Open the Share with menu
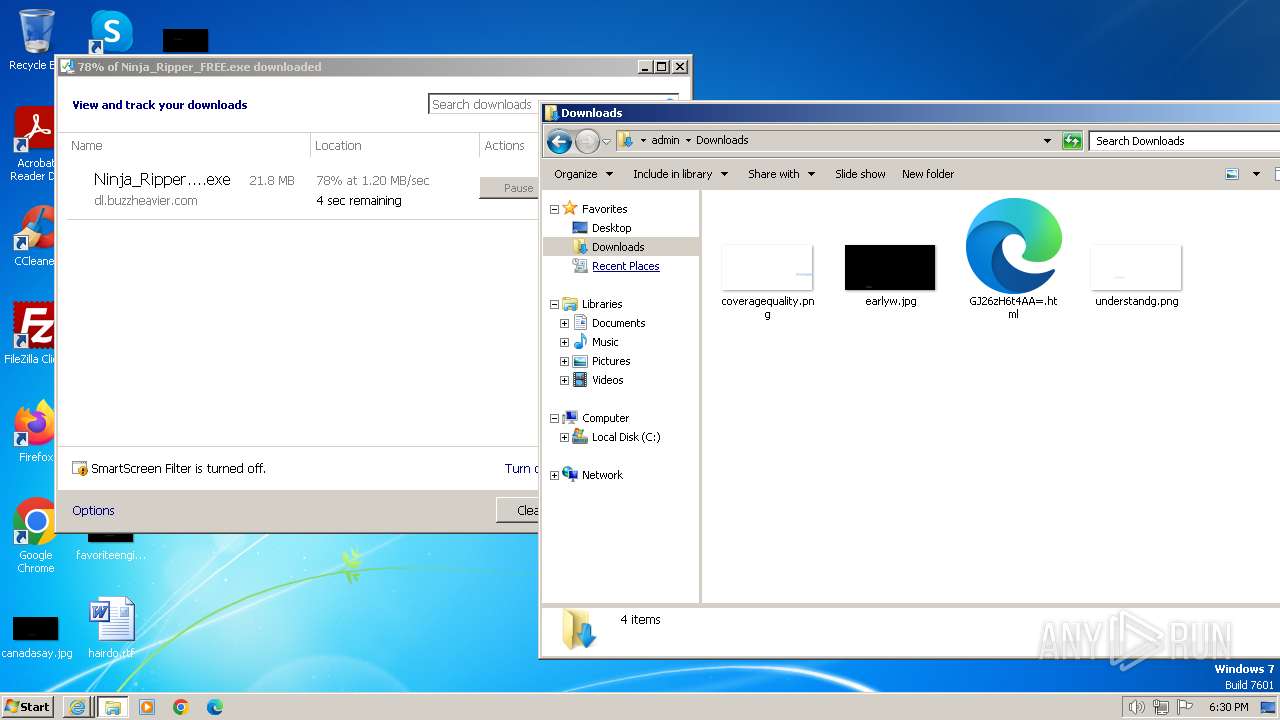1280x720 pixels. [781, 174]
